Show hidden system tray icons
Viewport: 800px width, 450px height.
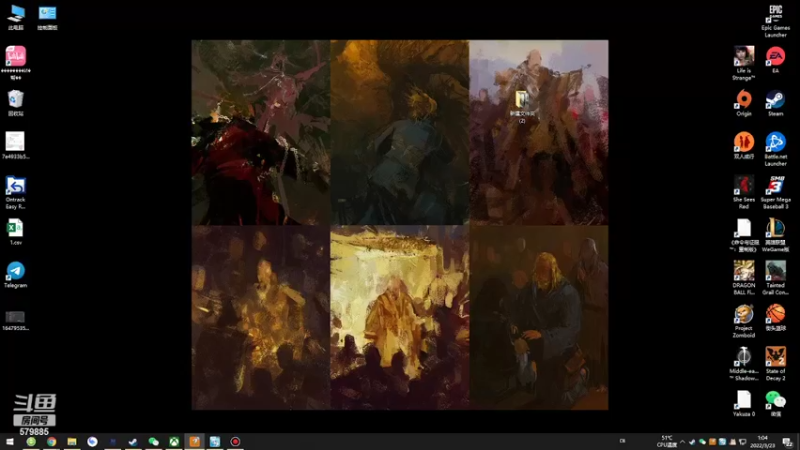click(x=682, y=442)
